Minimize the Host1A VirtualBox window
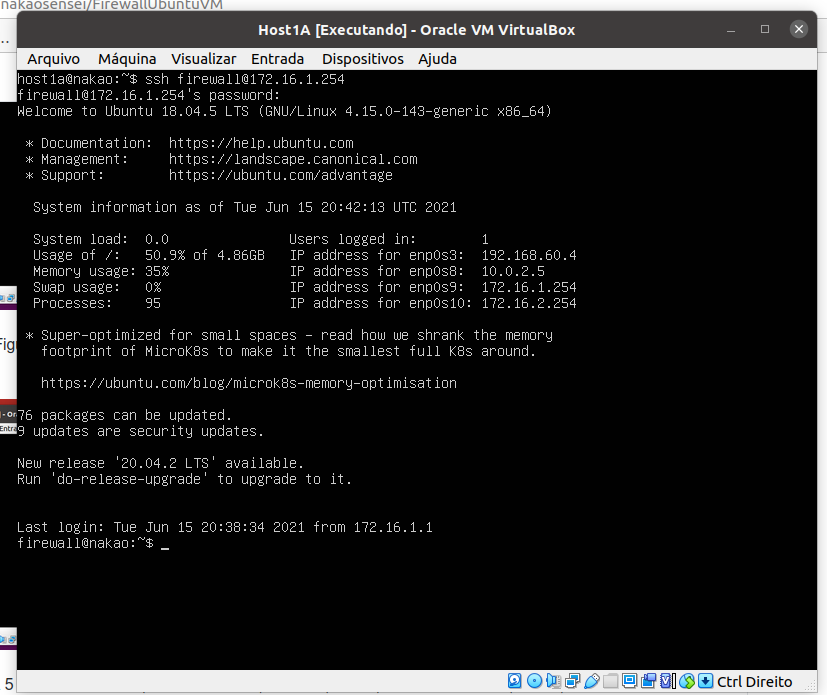 click(x=731, y=30)
